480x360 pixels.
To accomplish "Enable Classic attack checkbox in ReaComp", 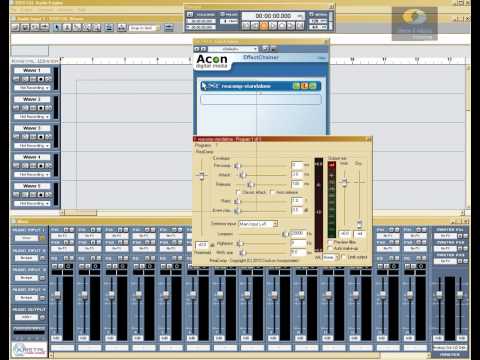I will tap(238, 192).
